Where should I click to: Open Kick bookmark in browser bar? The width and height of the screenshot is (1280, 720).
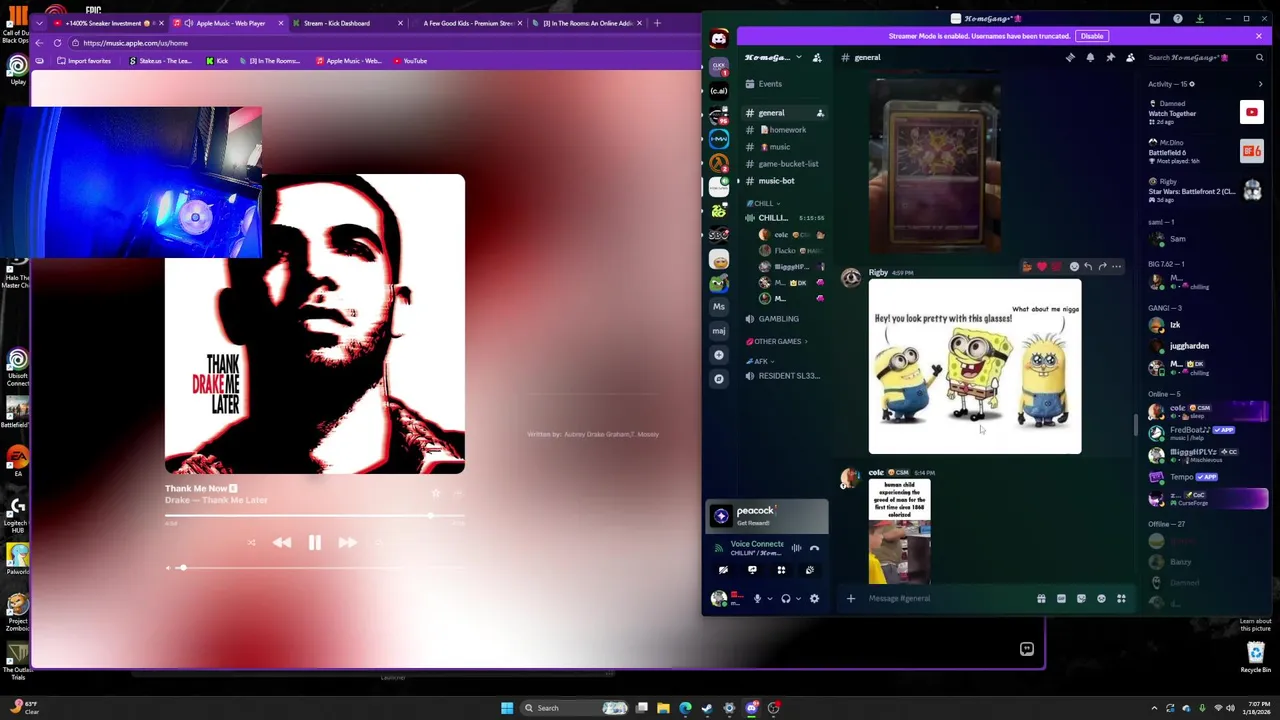tap(217, 61)
